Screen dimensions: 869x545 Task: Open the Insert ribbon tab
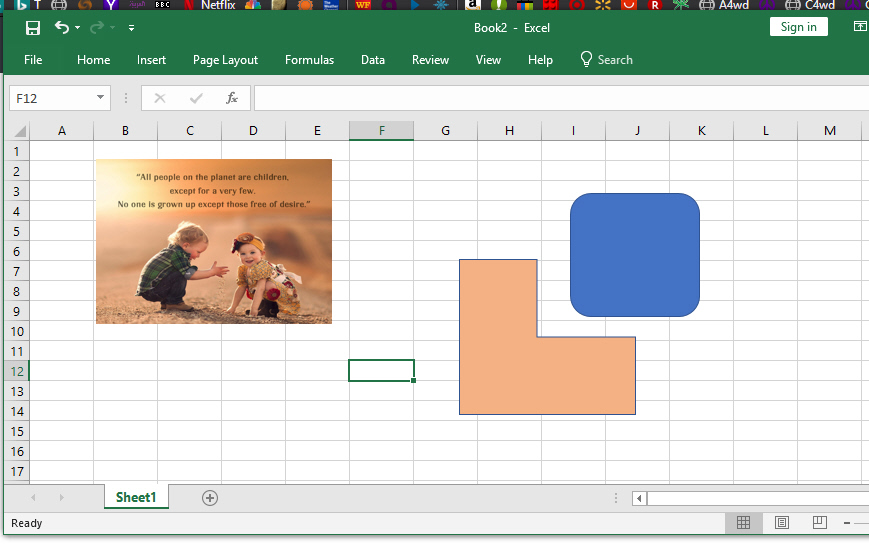(x=151, y=60)
